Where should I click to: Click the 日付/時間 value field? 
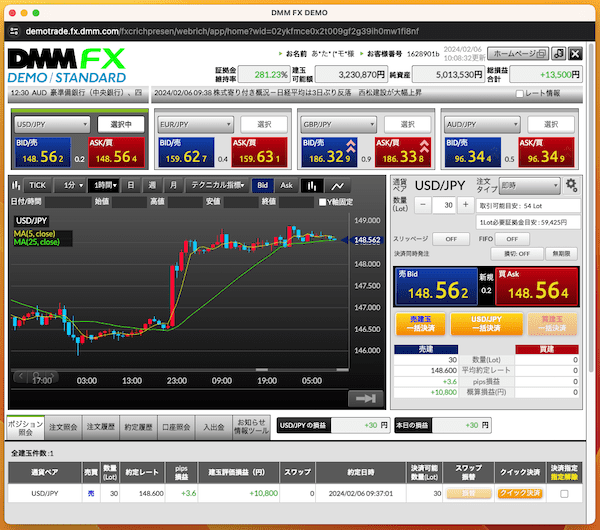(x=68, y=202)
